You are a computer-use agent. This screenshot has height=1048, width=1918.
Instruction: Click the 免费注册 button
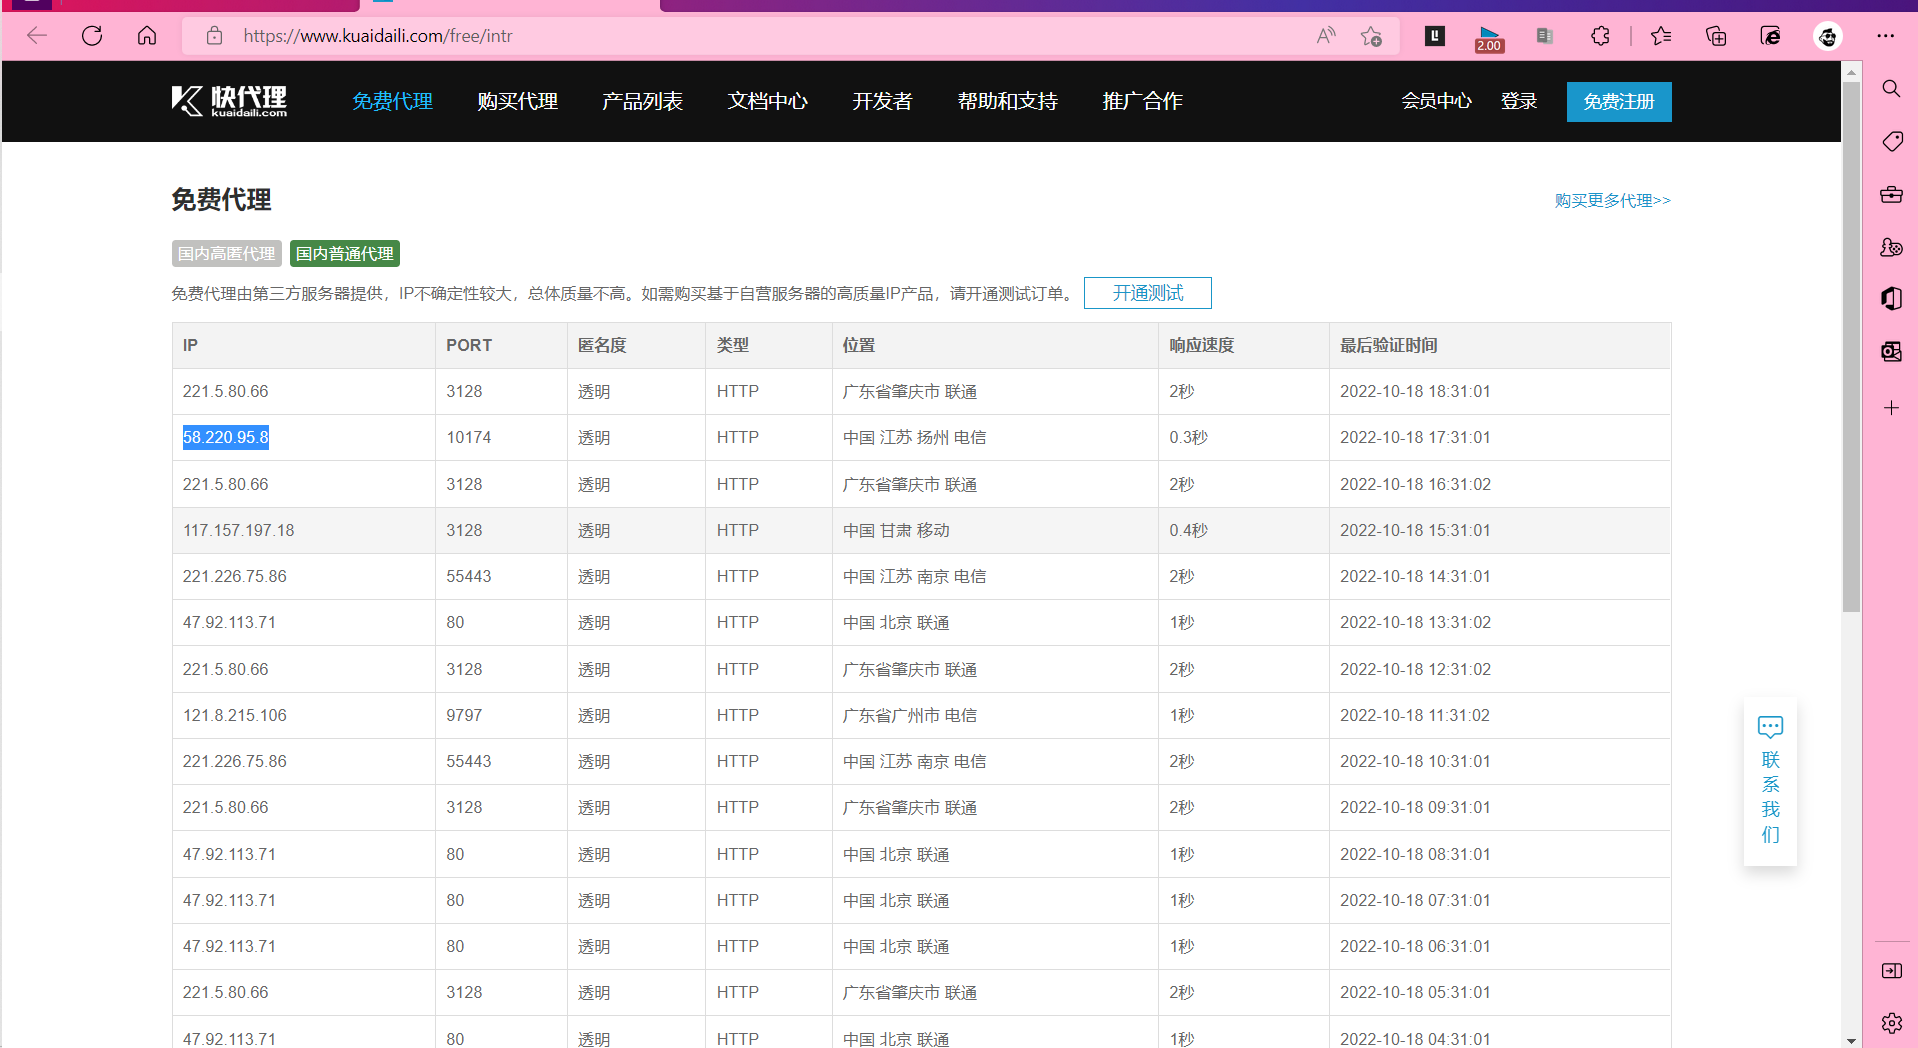tap(1619, 102)
